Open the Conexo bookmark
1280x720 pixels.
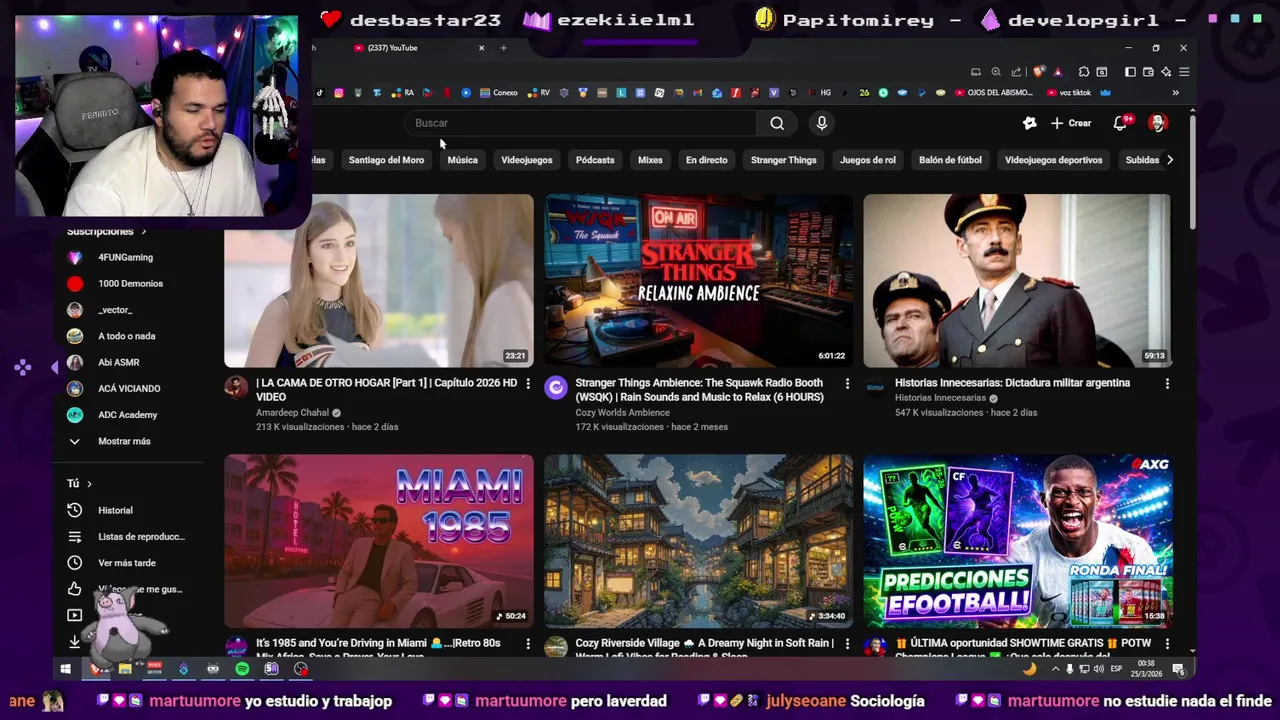[499, 93]
